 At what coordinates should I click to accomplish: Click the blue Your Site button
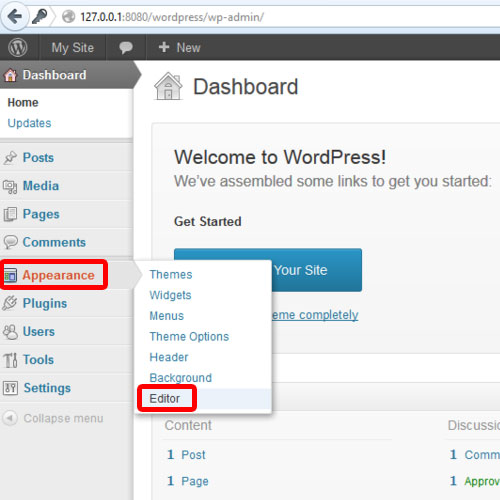[317, 270]
